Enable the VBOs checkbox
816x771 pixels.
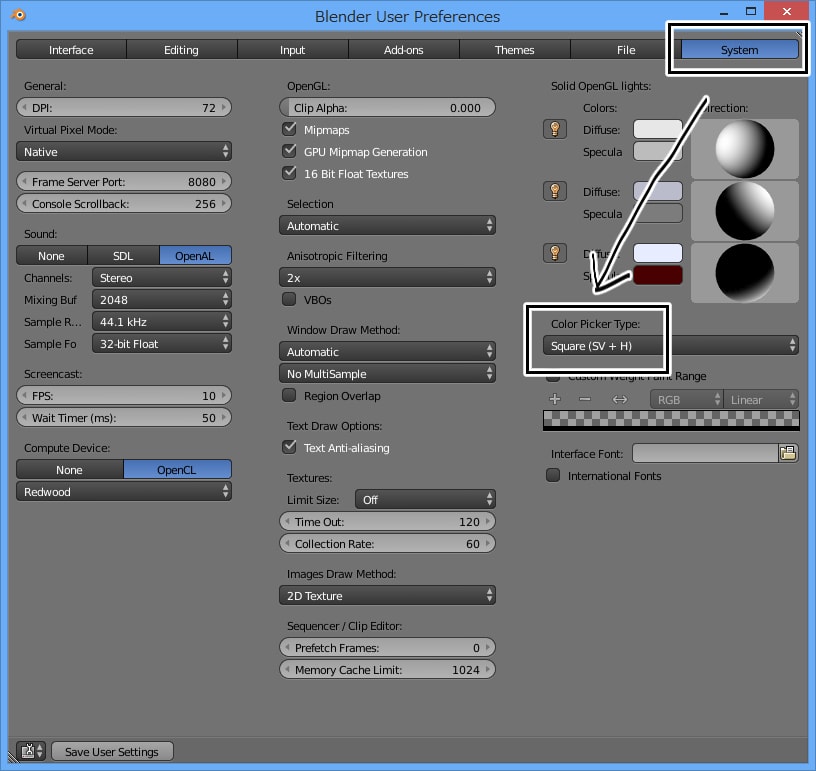(289, 299)
